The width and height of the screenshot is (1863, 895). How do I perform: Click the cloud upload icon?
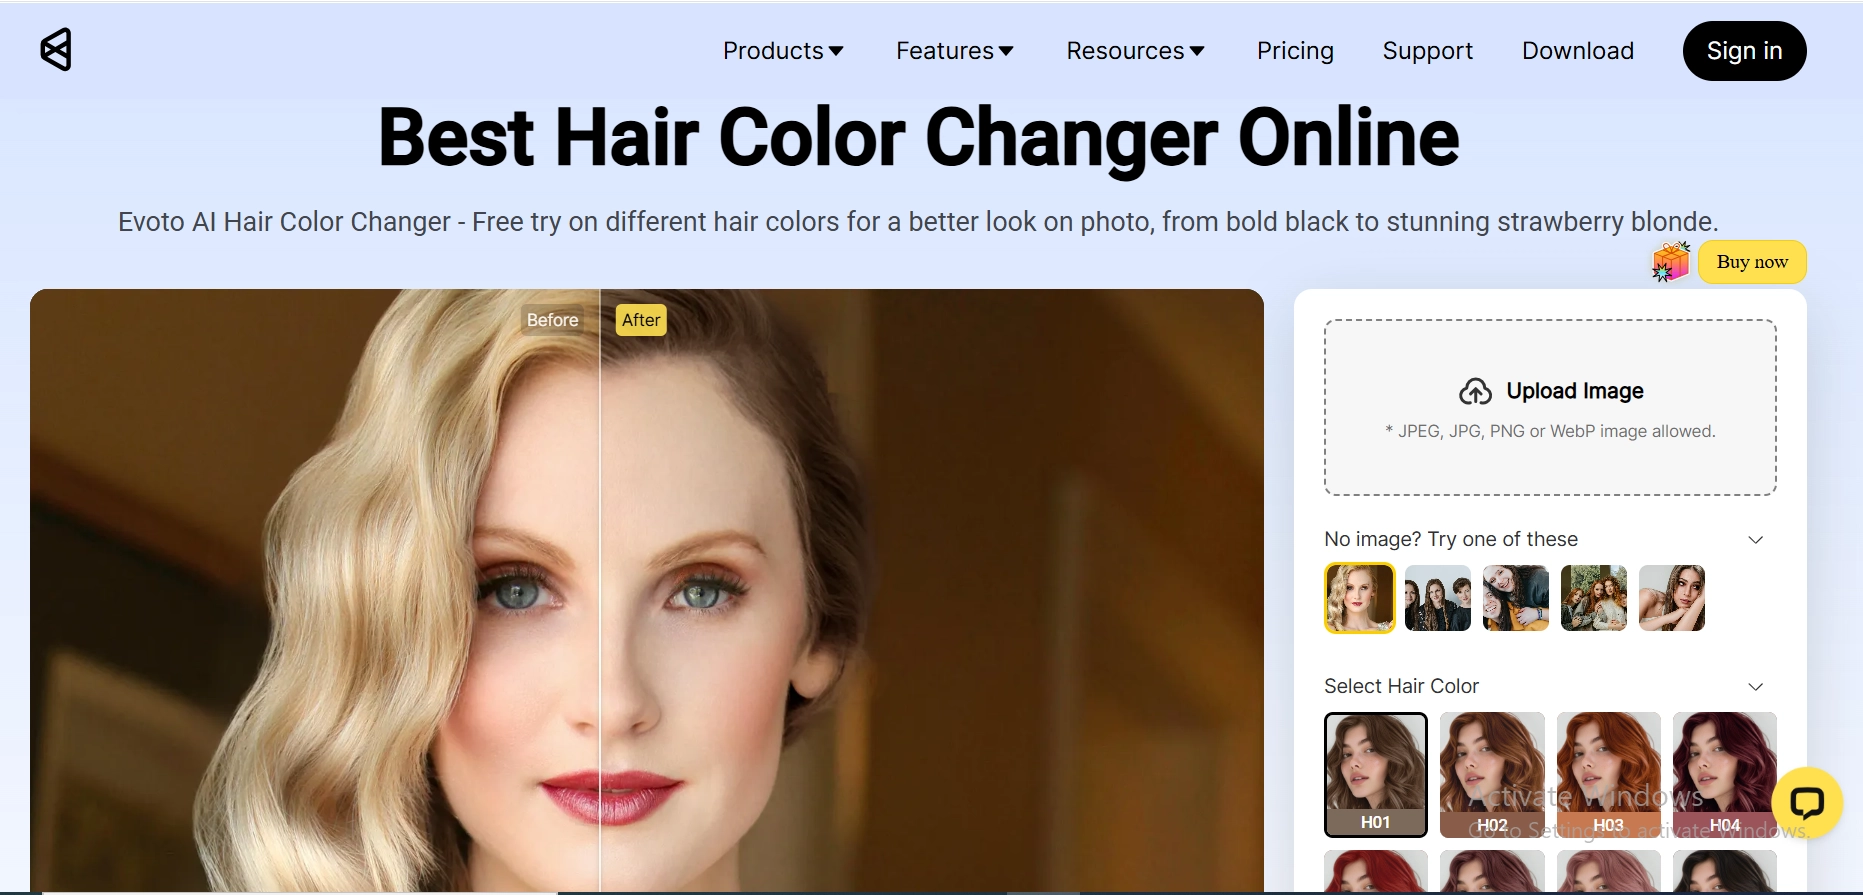[1475, 392]
